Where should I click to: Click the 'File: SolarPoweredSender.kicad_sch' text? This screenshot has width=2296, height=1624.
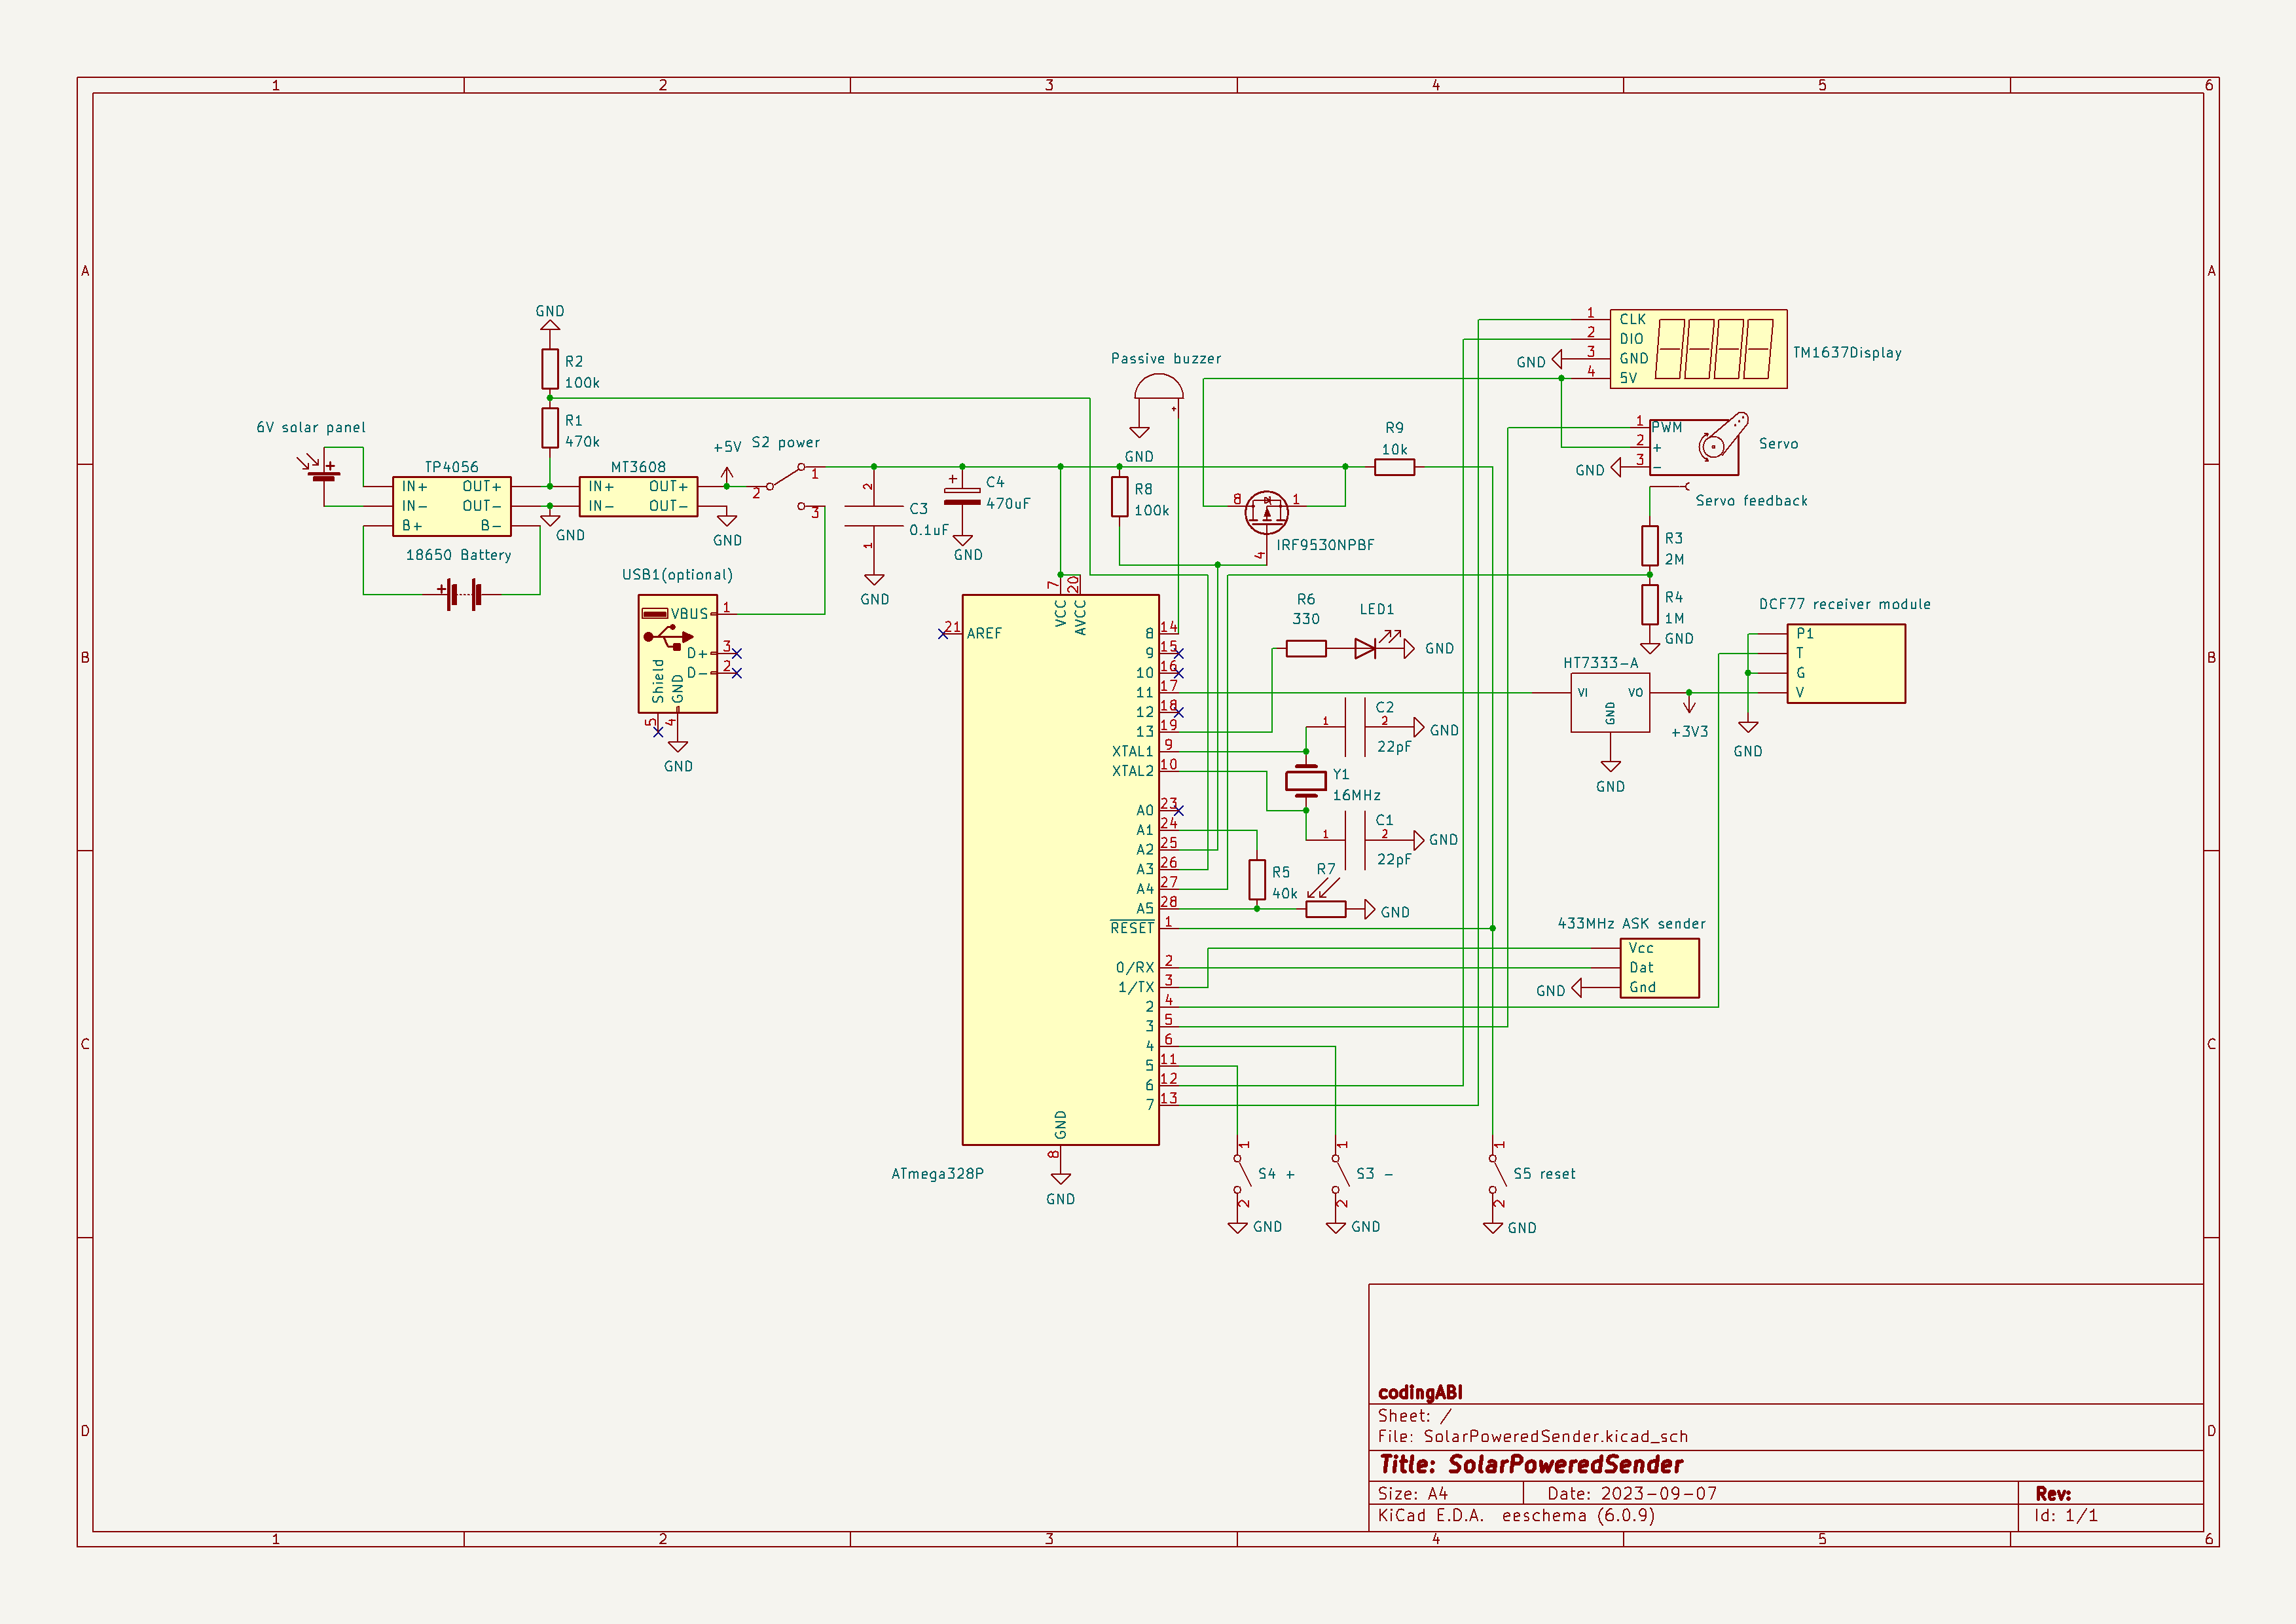point(1532,1437)
